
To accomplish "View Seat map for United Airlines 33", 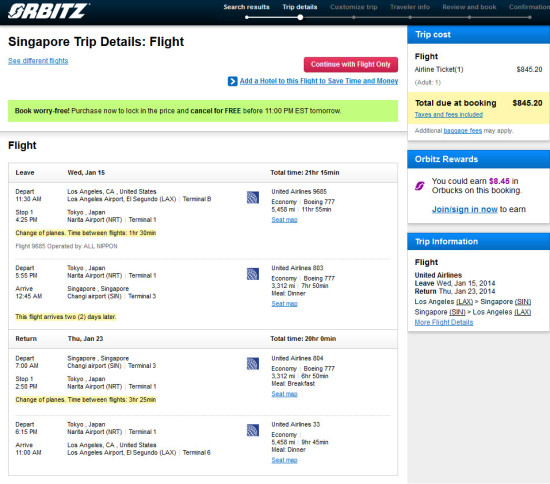I will 284,460.
